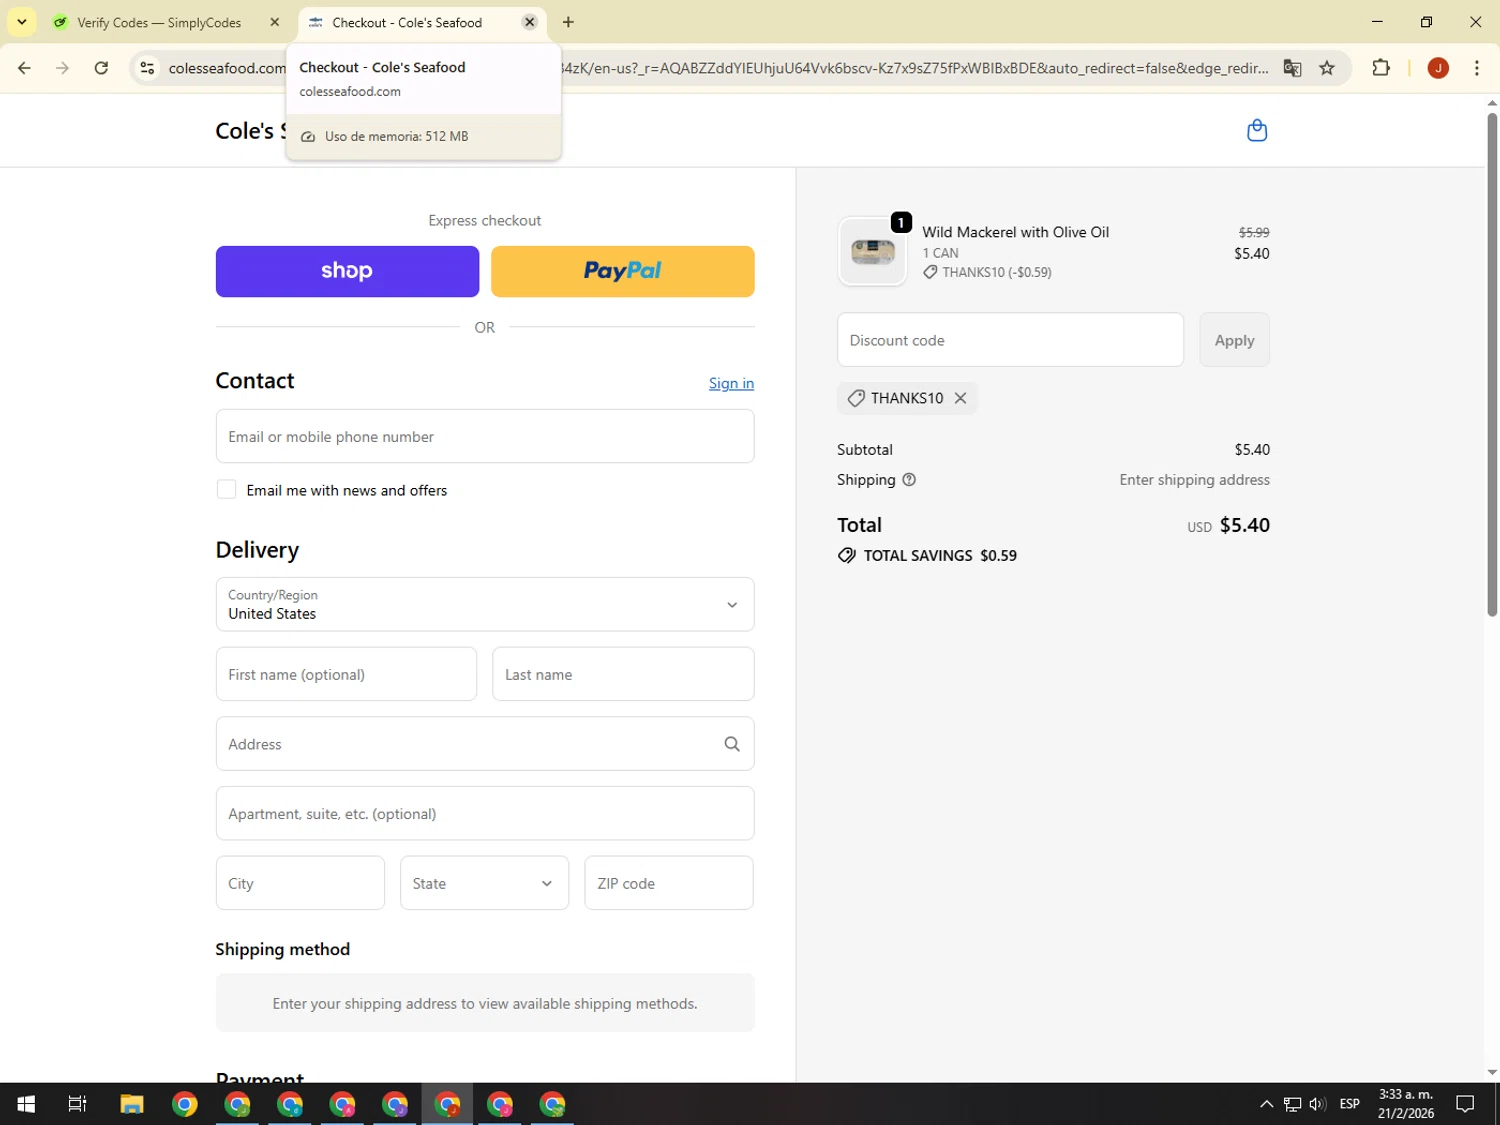
Task: Show hidden system tray icons
Action: [x=1266, y=1104]
